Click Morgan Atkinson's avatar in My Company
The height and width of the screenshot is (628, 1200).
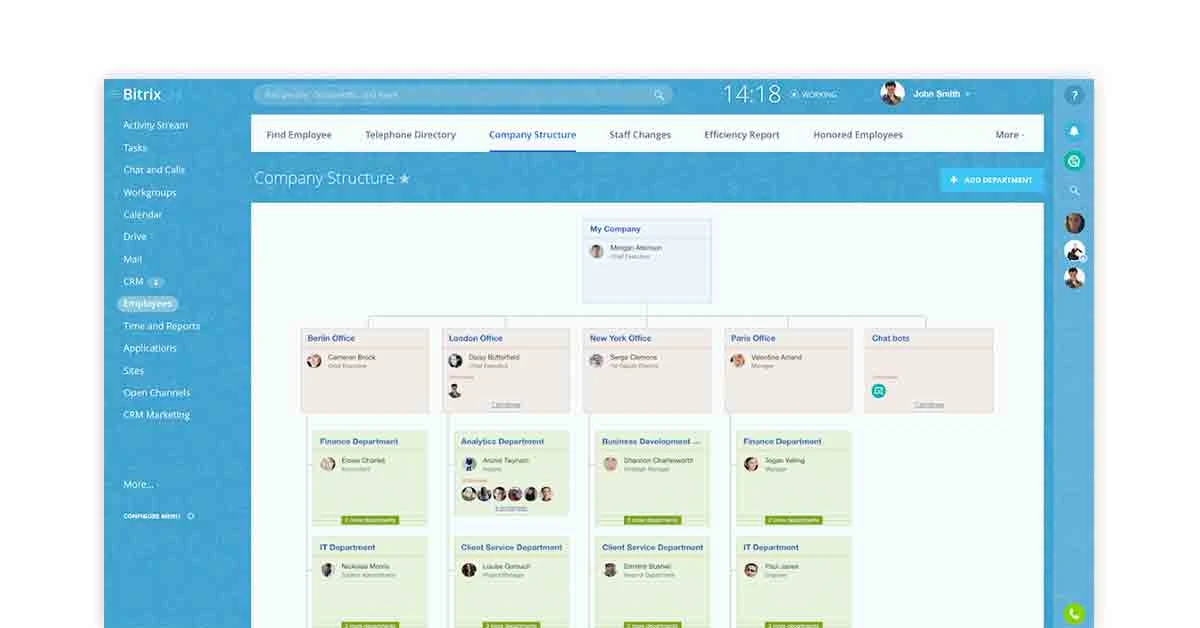[597, 252]
